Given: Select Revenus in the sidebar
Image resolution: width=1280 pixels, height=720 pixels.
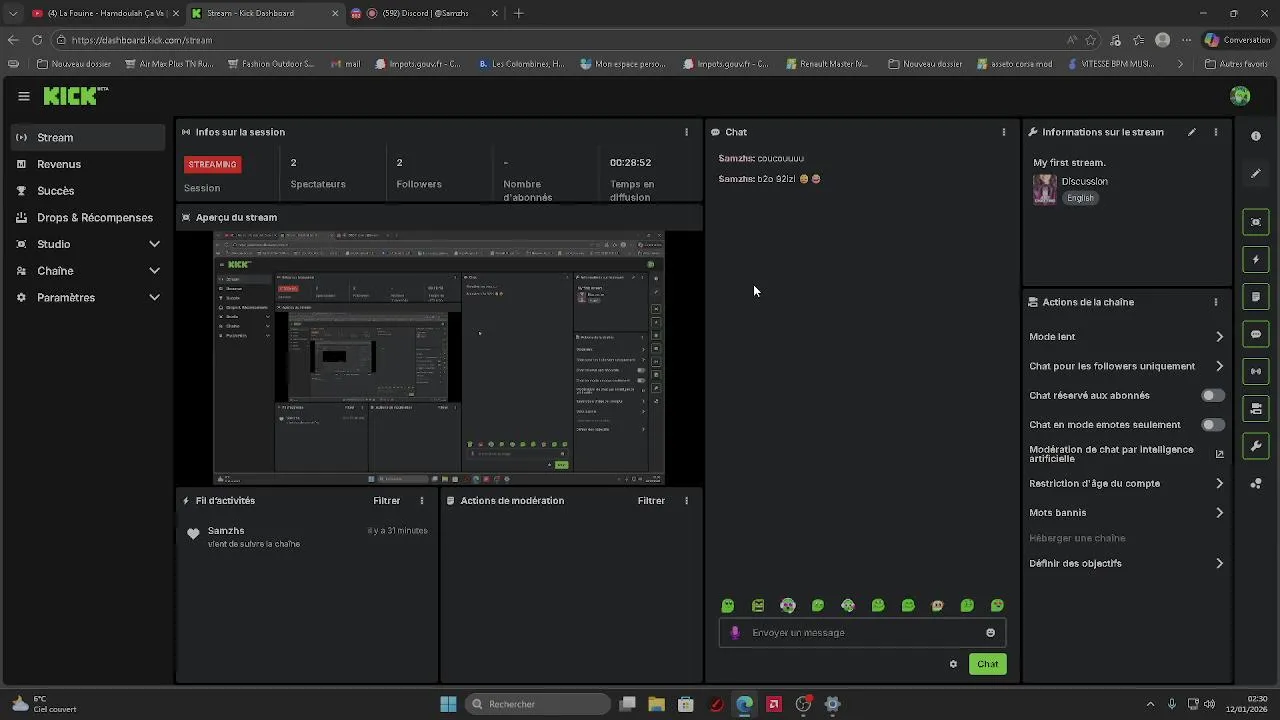Looking at the screenshot, I should click(x=88, y=164).
